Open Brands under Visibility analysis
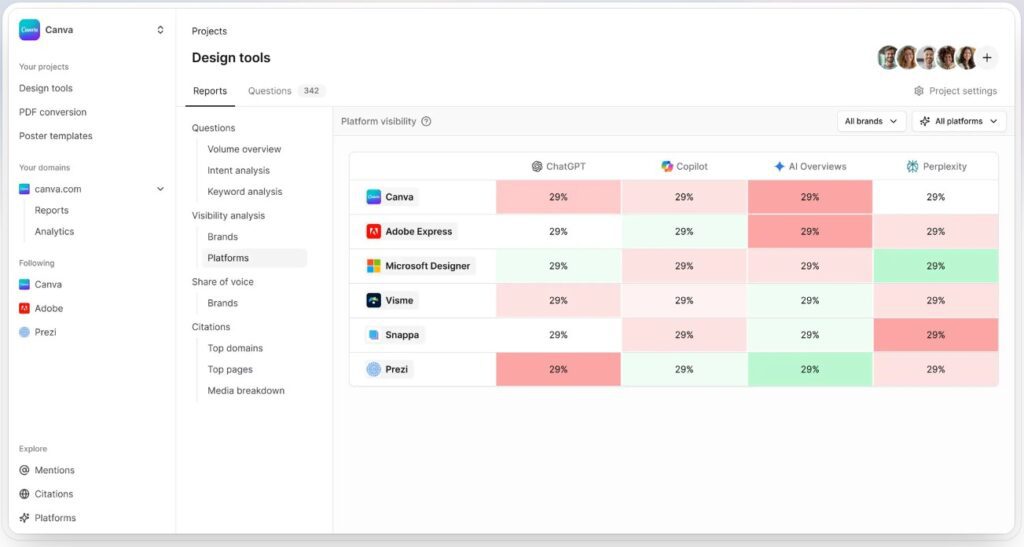The width and height of the screenshot is (1024, 547). point(223,237)
